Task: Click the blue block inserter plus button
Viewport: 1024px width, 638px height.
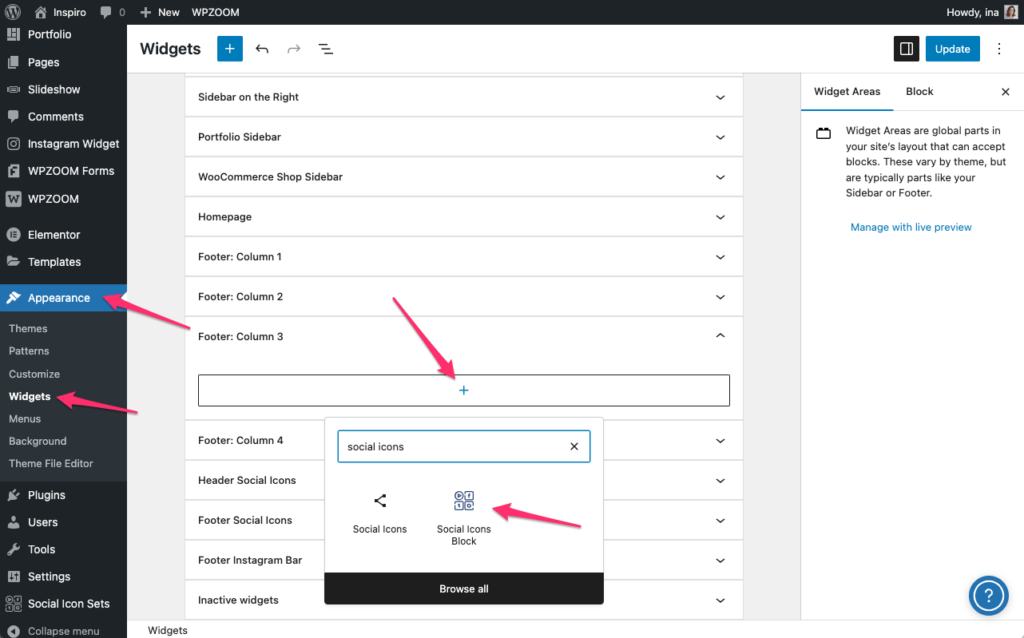Action: point(229,49)
